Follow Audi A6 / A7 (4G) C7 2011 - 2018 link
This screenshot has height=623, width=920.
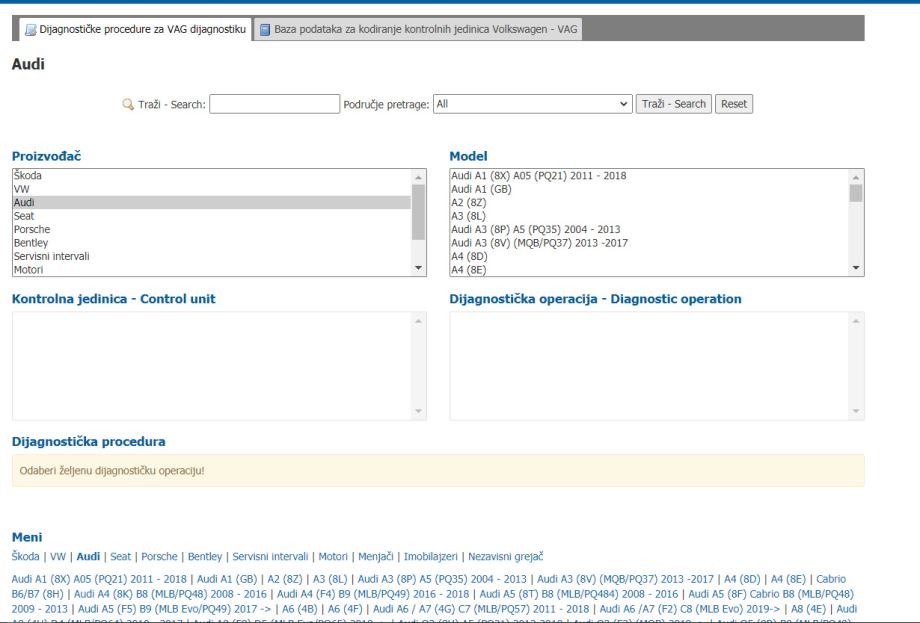(x=481, y=609)
